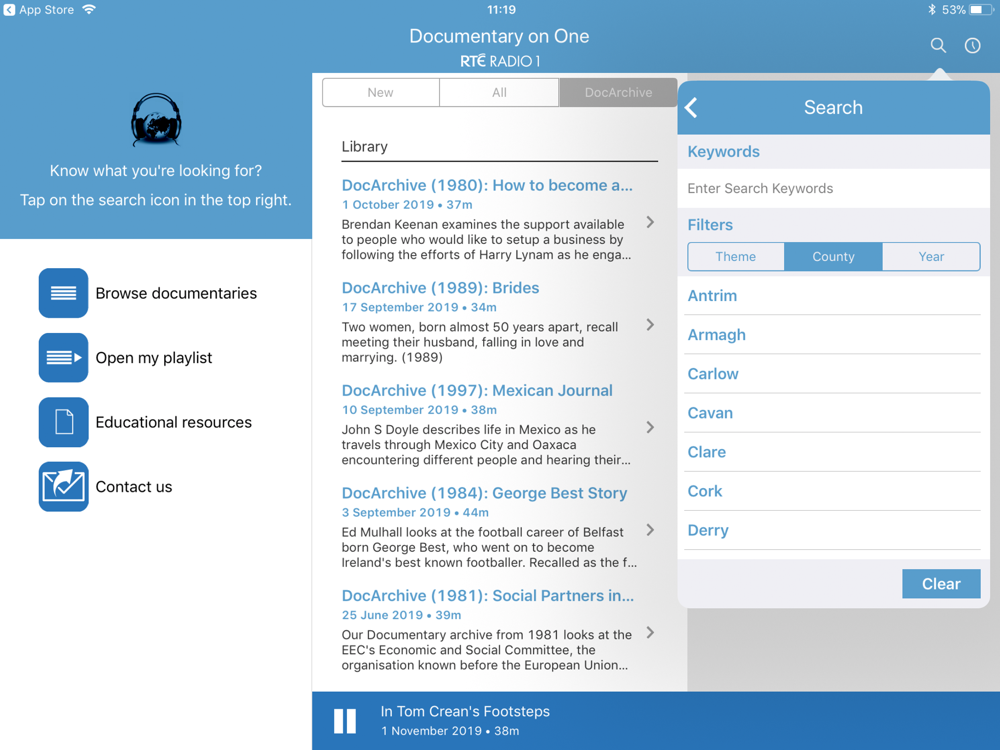Tap the Two women, born almost 50 years description
This screenshot has height=750, width=1000.
click(480, 342)
